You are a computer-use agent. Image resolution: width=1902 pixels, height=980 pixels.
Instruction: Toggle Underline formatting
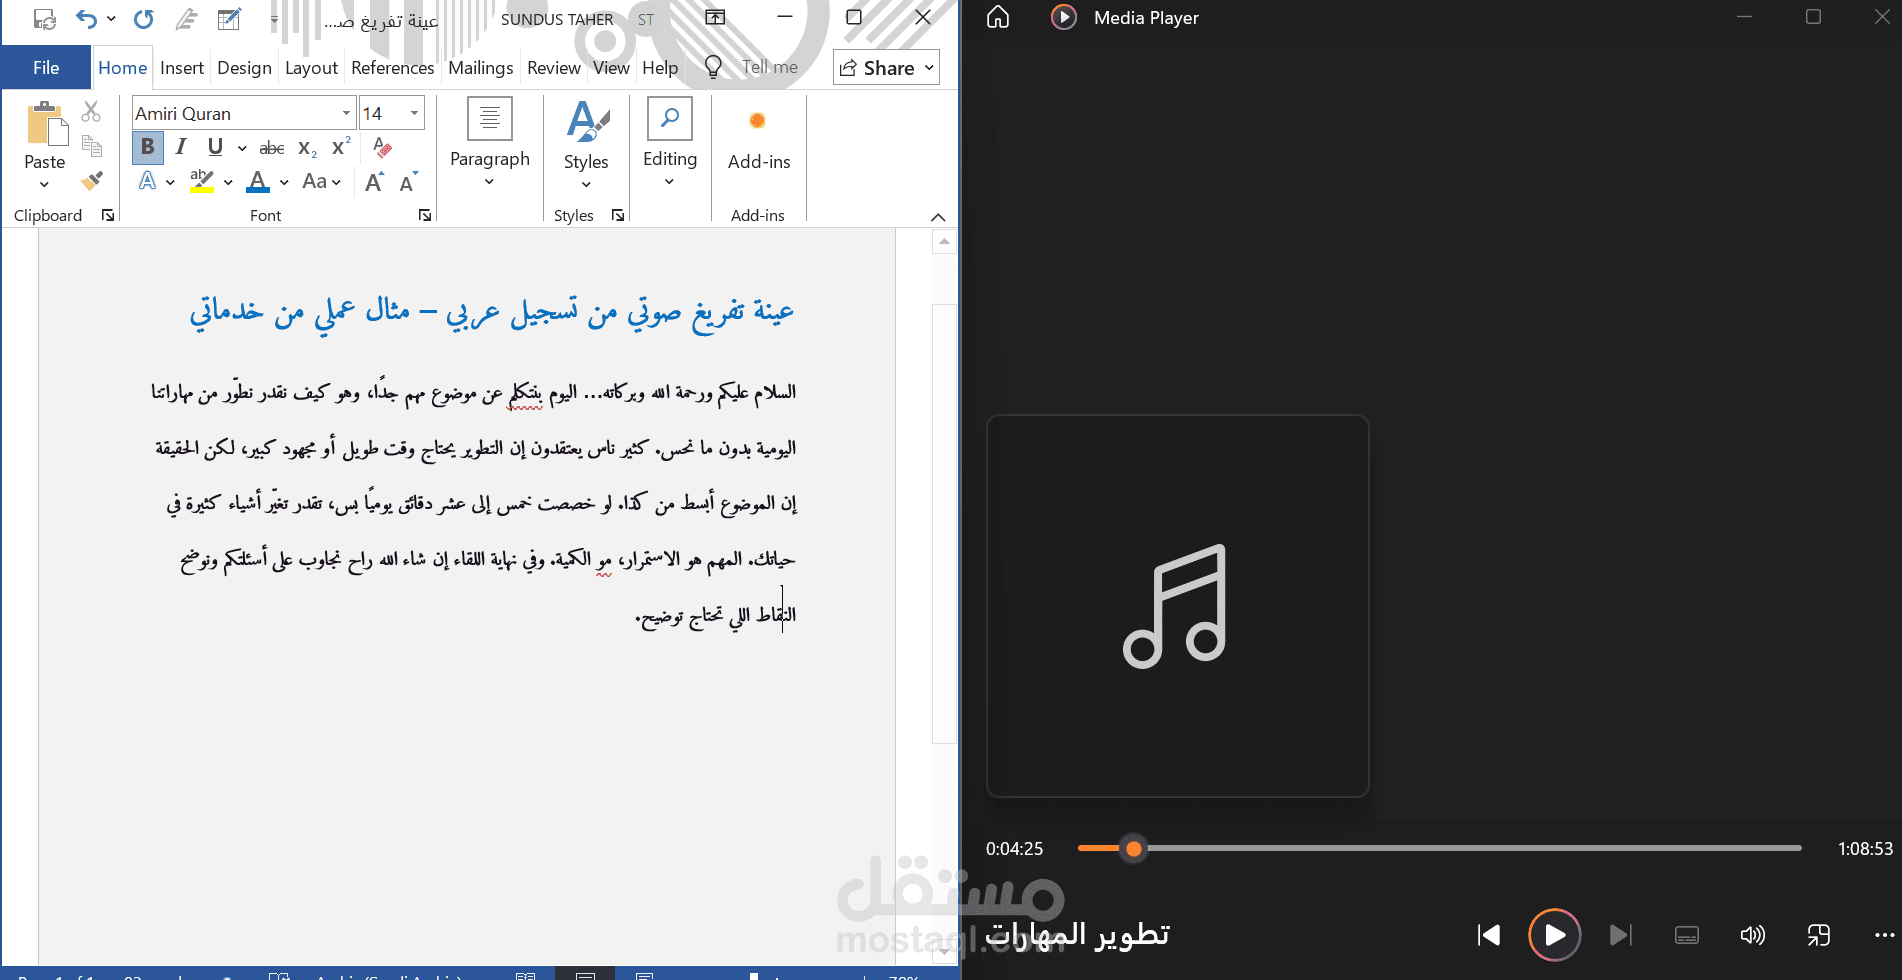215,147
